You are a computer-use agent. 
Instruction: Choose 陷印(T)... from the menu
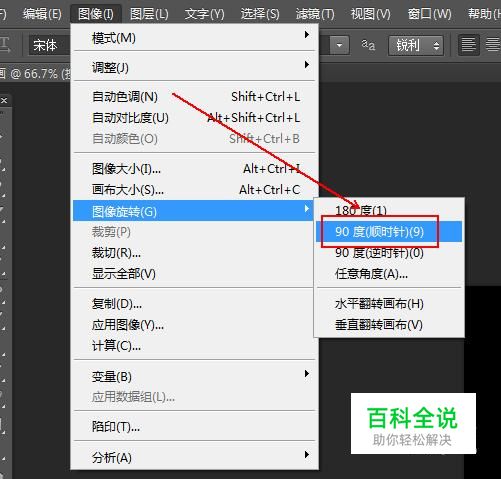click(194, 426)
